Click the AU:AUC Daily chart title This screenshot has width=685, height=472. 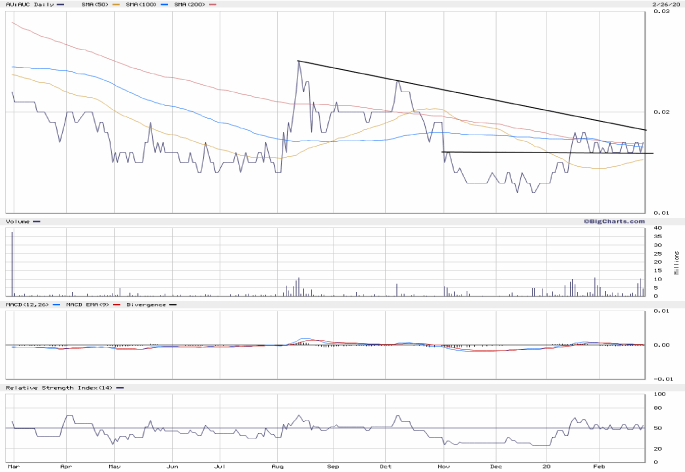point(27,6)
